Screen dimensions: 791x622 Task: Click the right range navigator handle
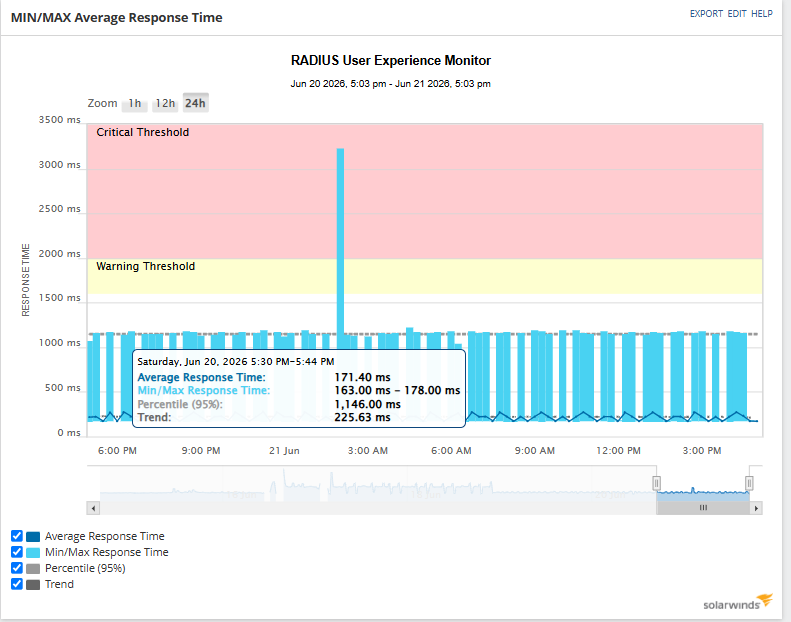pos(749,483)
